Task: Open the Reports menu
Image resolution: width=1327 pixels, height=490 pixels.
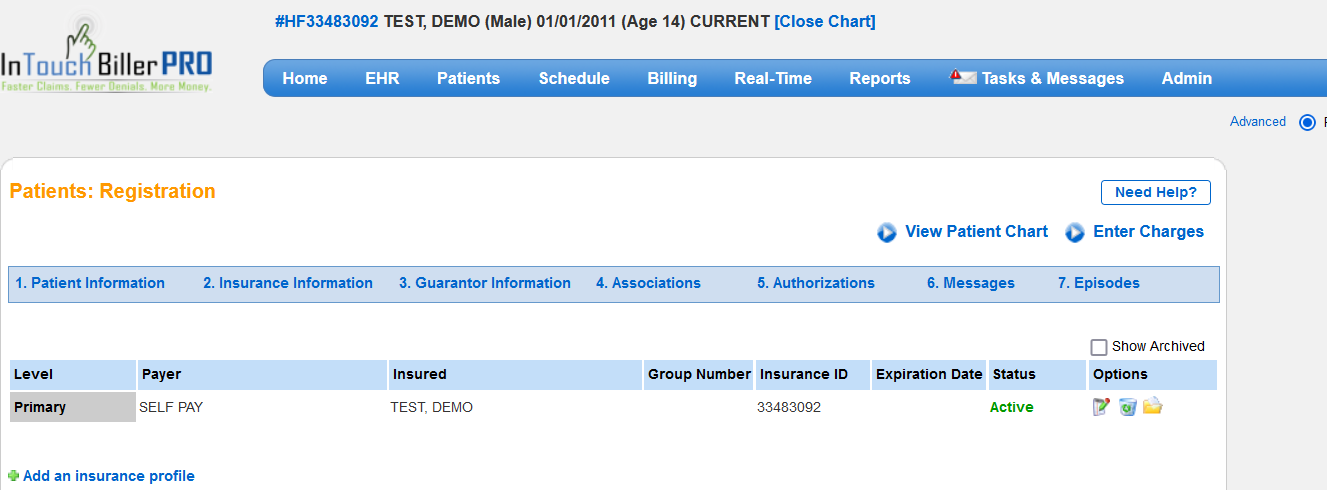Action: 880,78
